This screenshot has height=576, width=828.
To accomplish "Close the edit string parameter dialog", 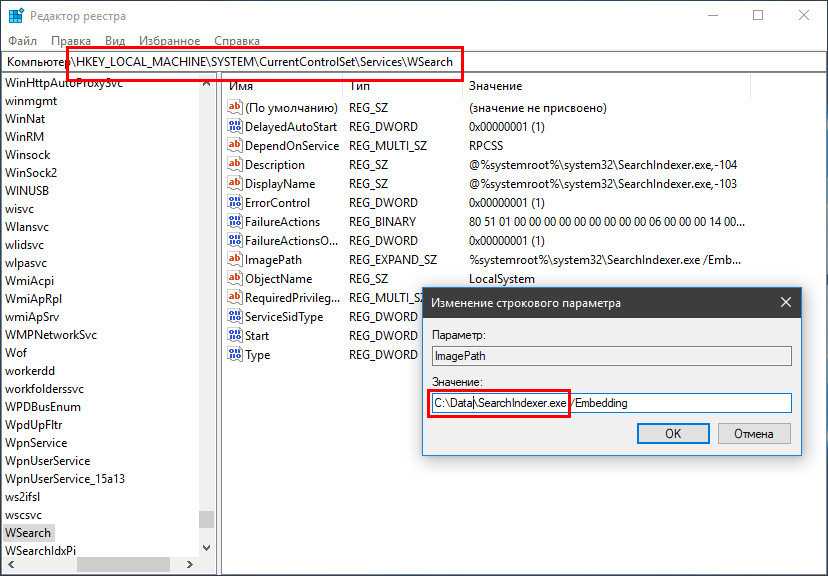I will click(x=786, y=302).
